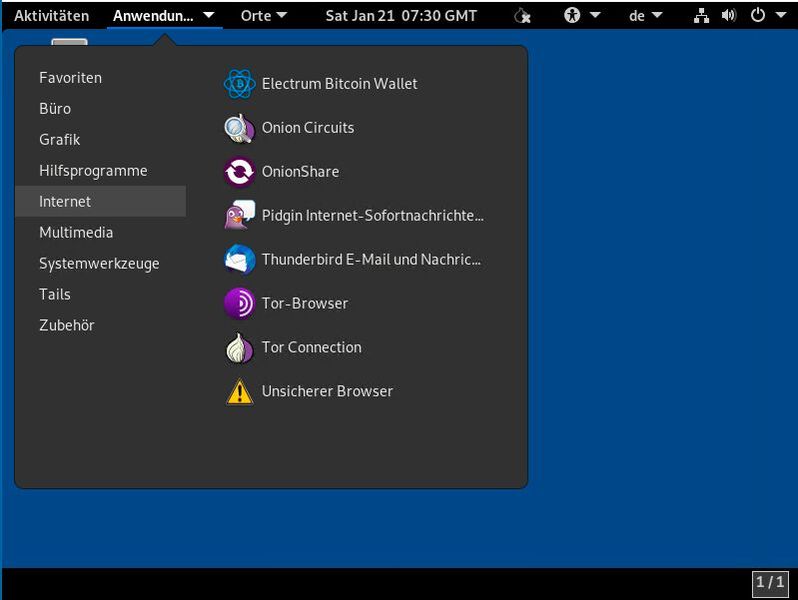798x600 pixels.
Task: Click the Tor-Browser label
Action: [305, 304]
